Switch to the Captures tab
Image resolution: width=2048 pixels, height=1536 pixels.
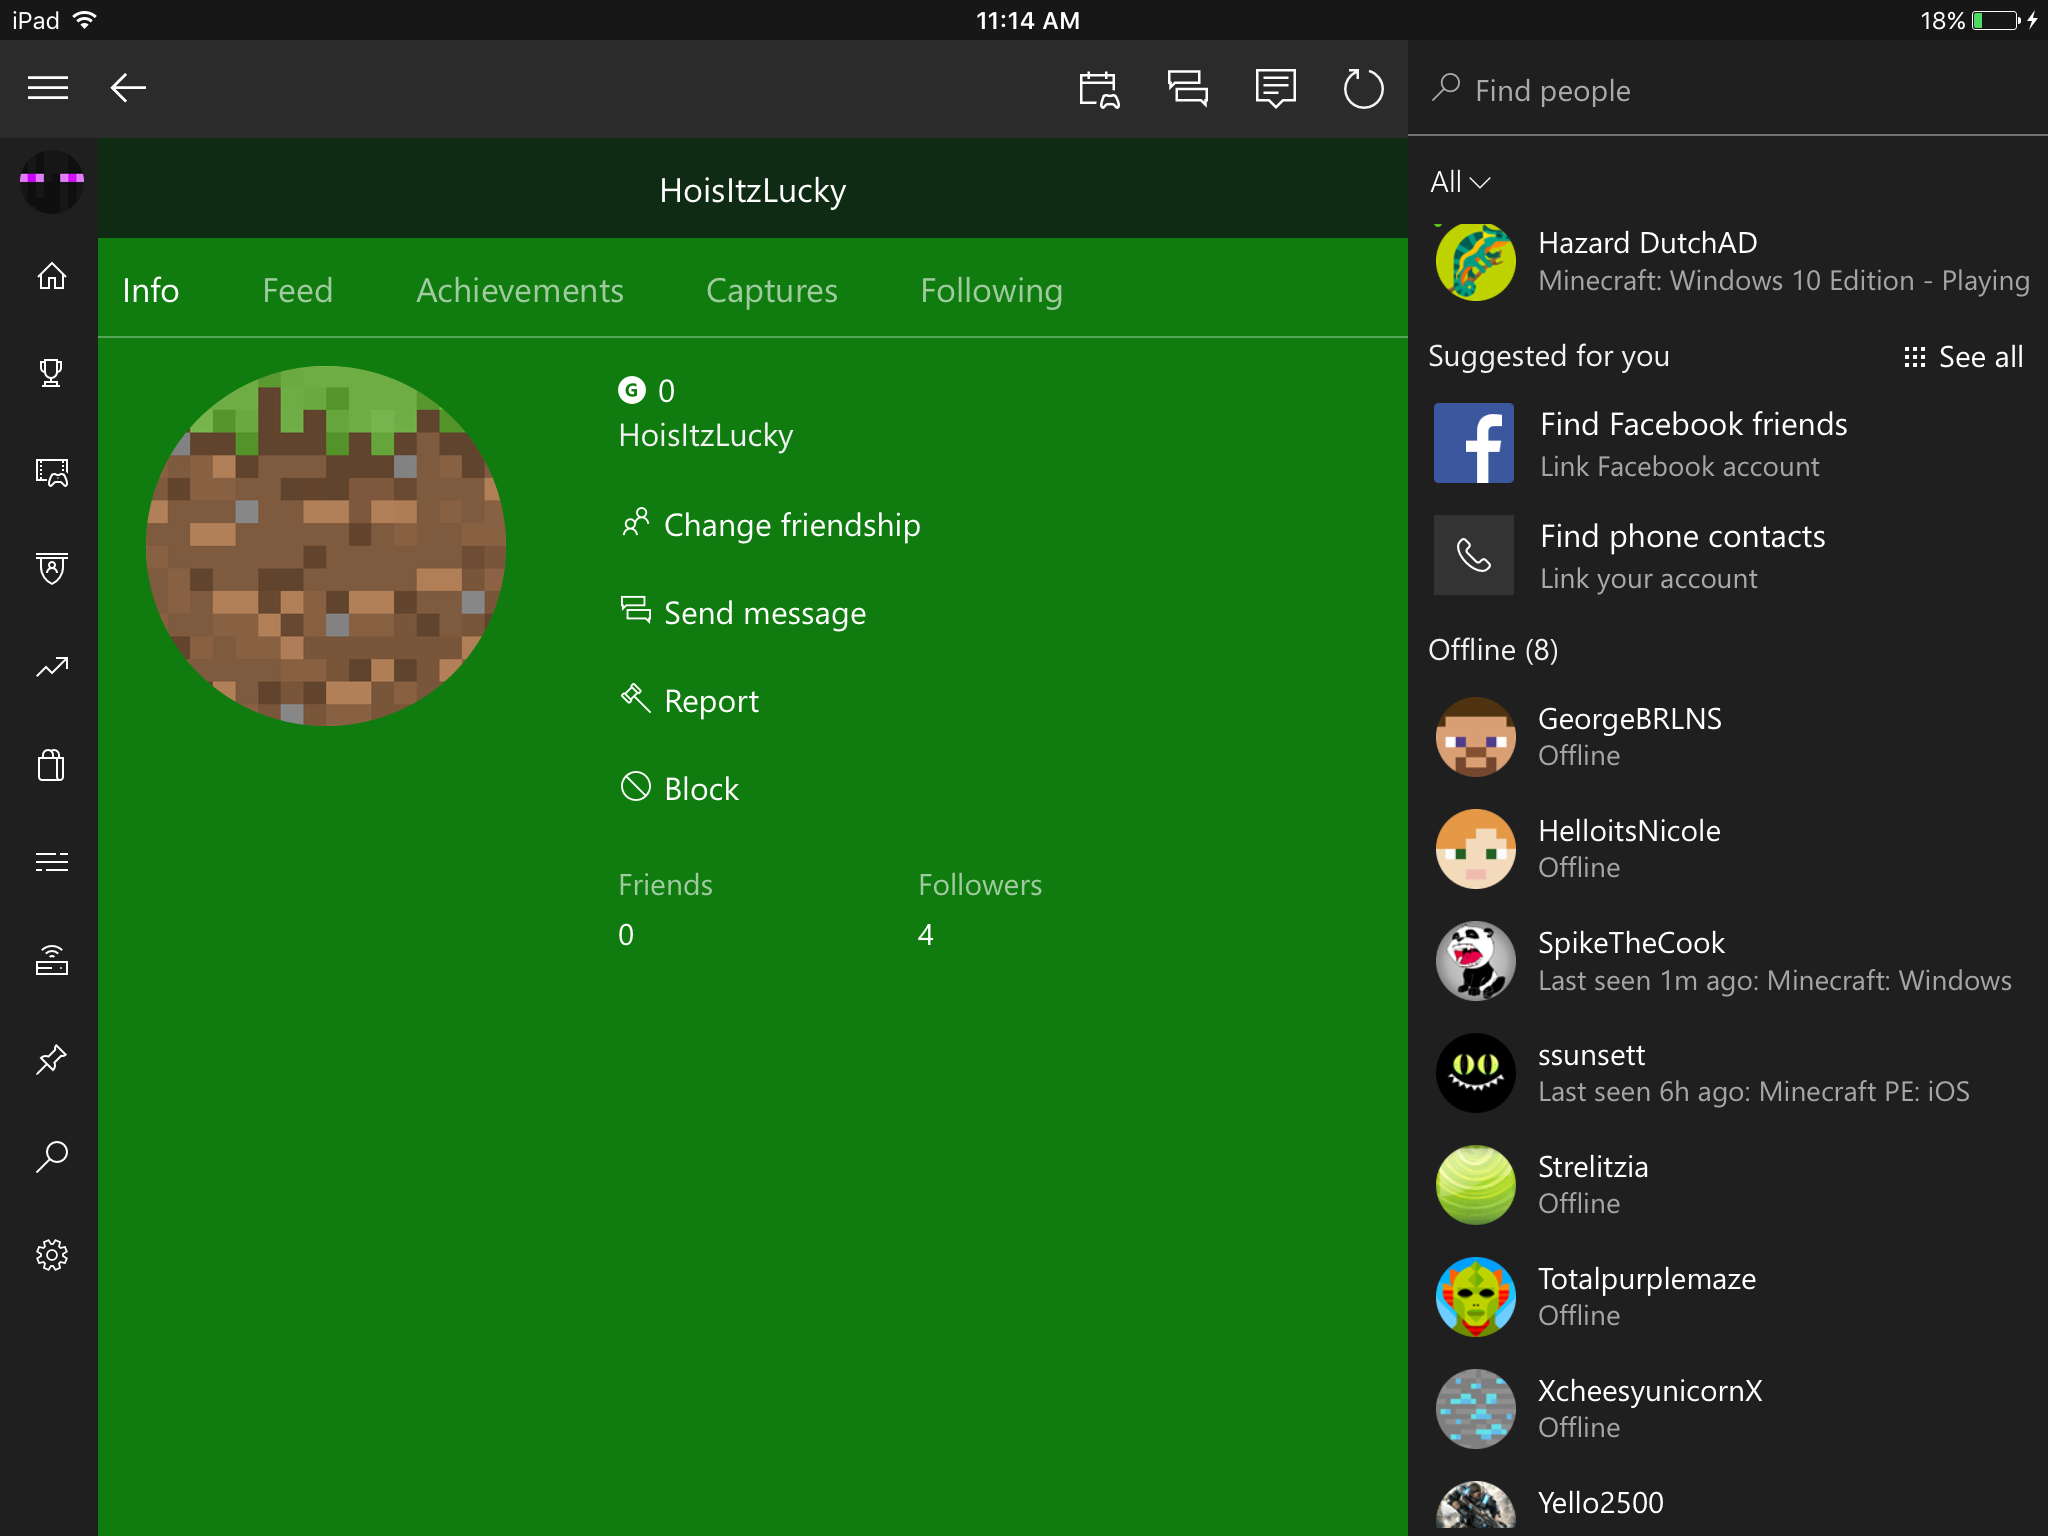point(772,290)
